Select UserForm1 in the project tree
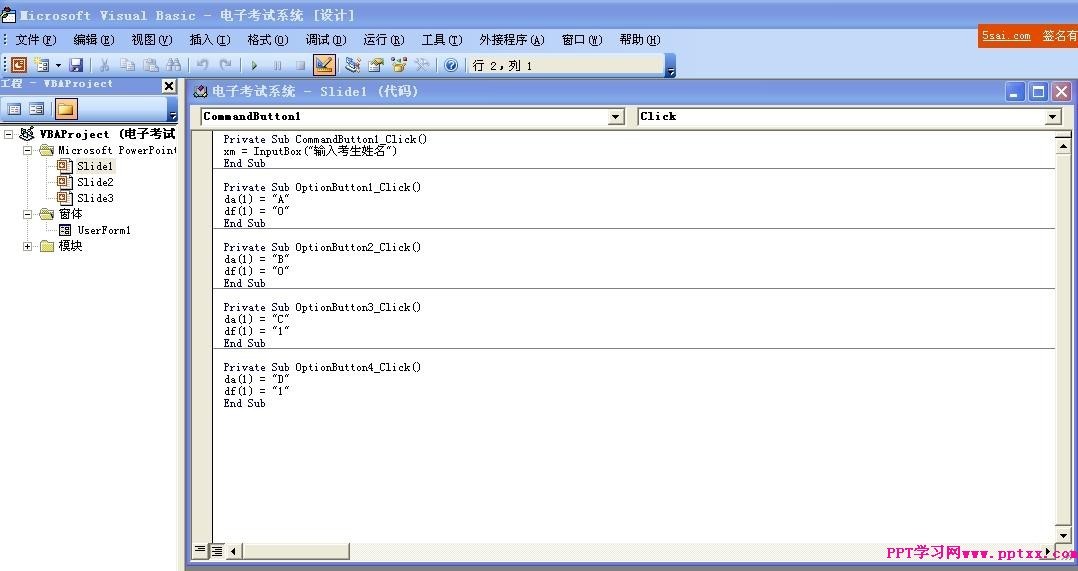The image size is (1078, 571). click(x=104, y=230)
